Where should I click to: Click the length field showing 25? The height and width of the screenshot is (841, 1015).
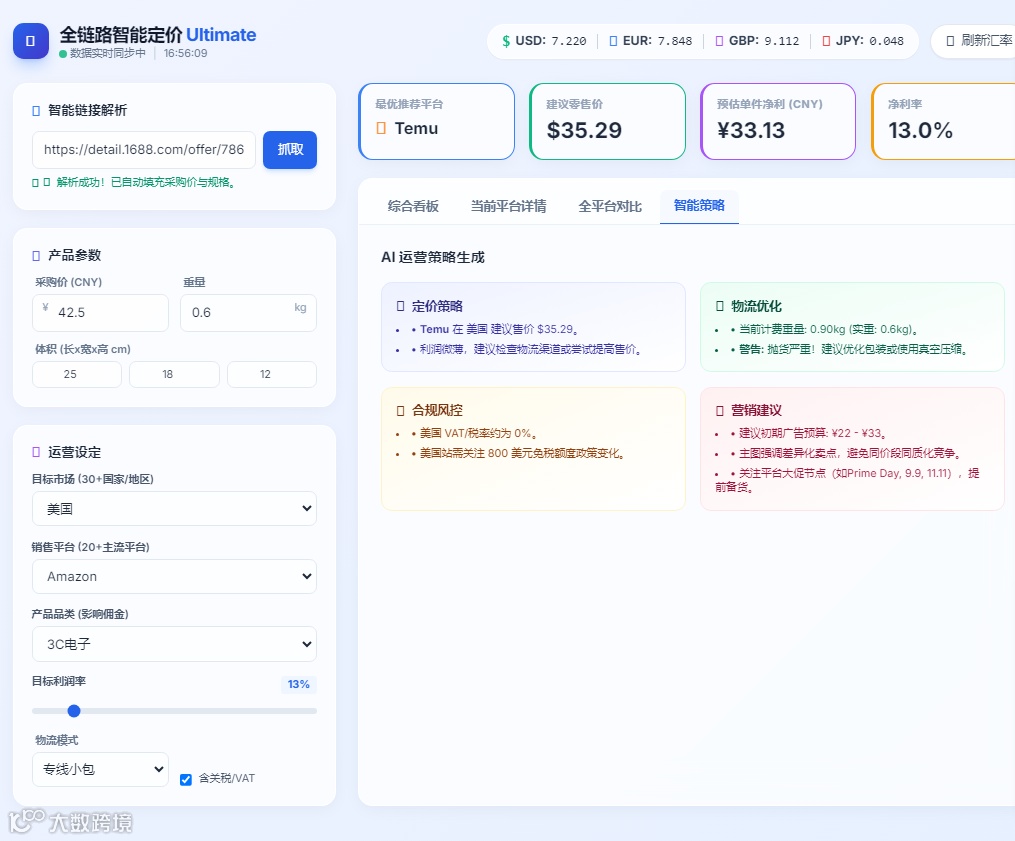click(76, 374)
